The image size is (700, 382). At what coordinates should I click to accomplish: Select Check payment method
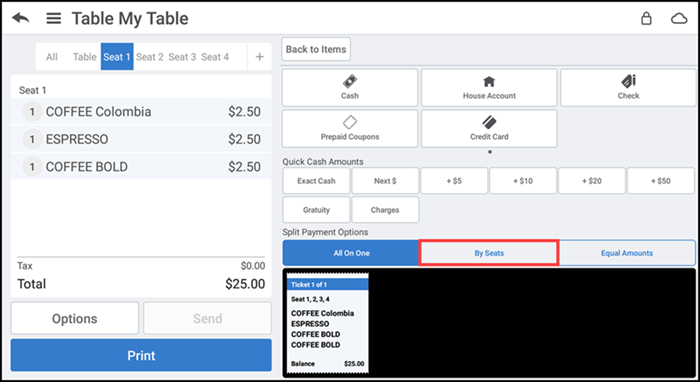(x=628, y=87)
